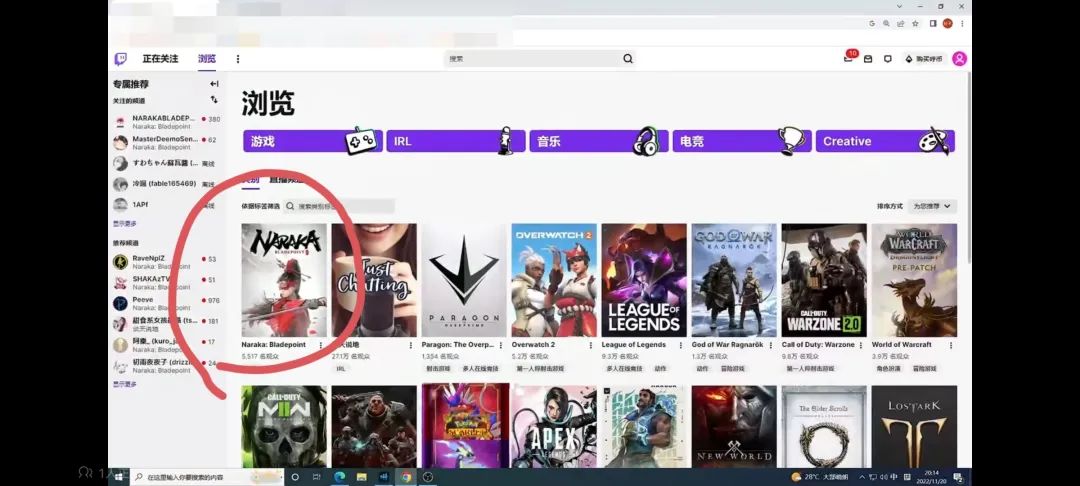The image size is (1080, 486).
Task: Open Just Chatting cover thumbnail
Action: click(x=374, y=280)
